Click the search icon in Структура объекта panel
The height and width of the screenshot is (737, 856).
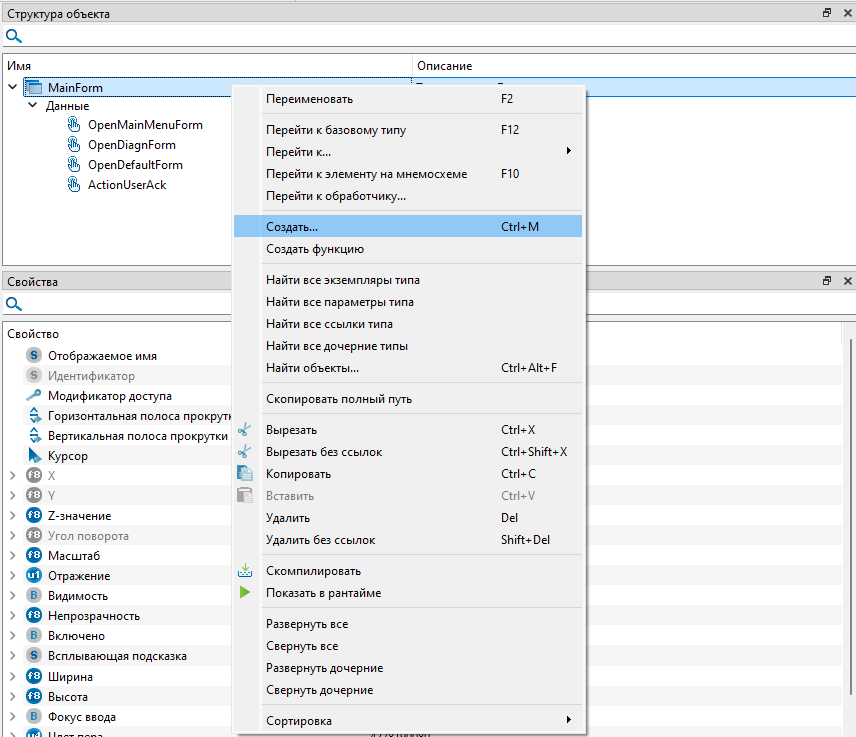click(14, 37)
